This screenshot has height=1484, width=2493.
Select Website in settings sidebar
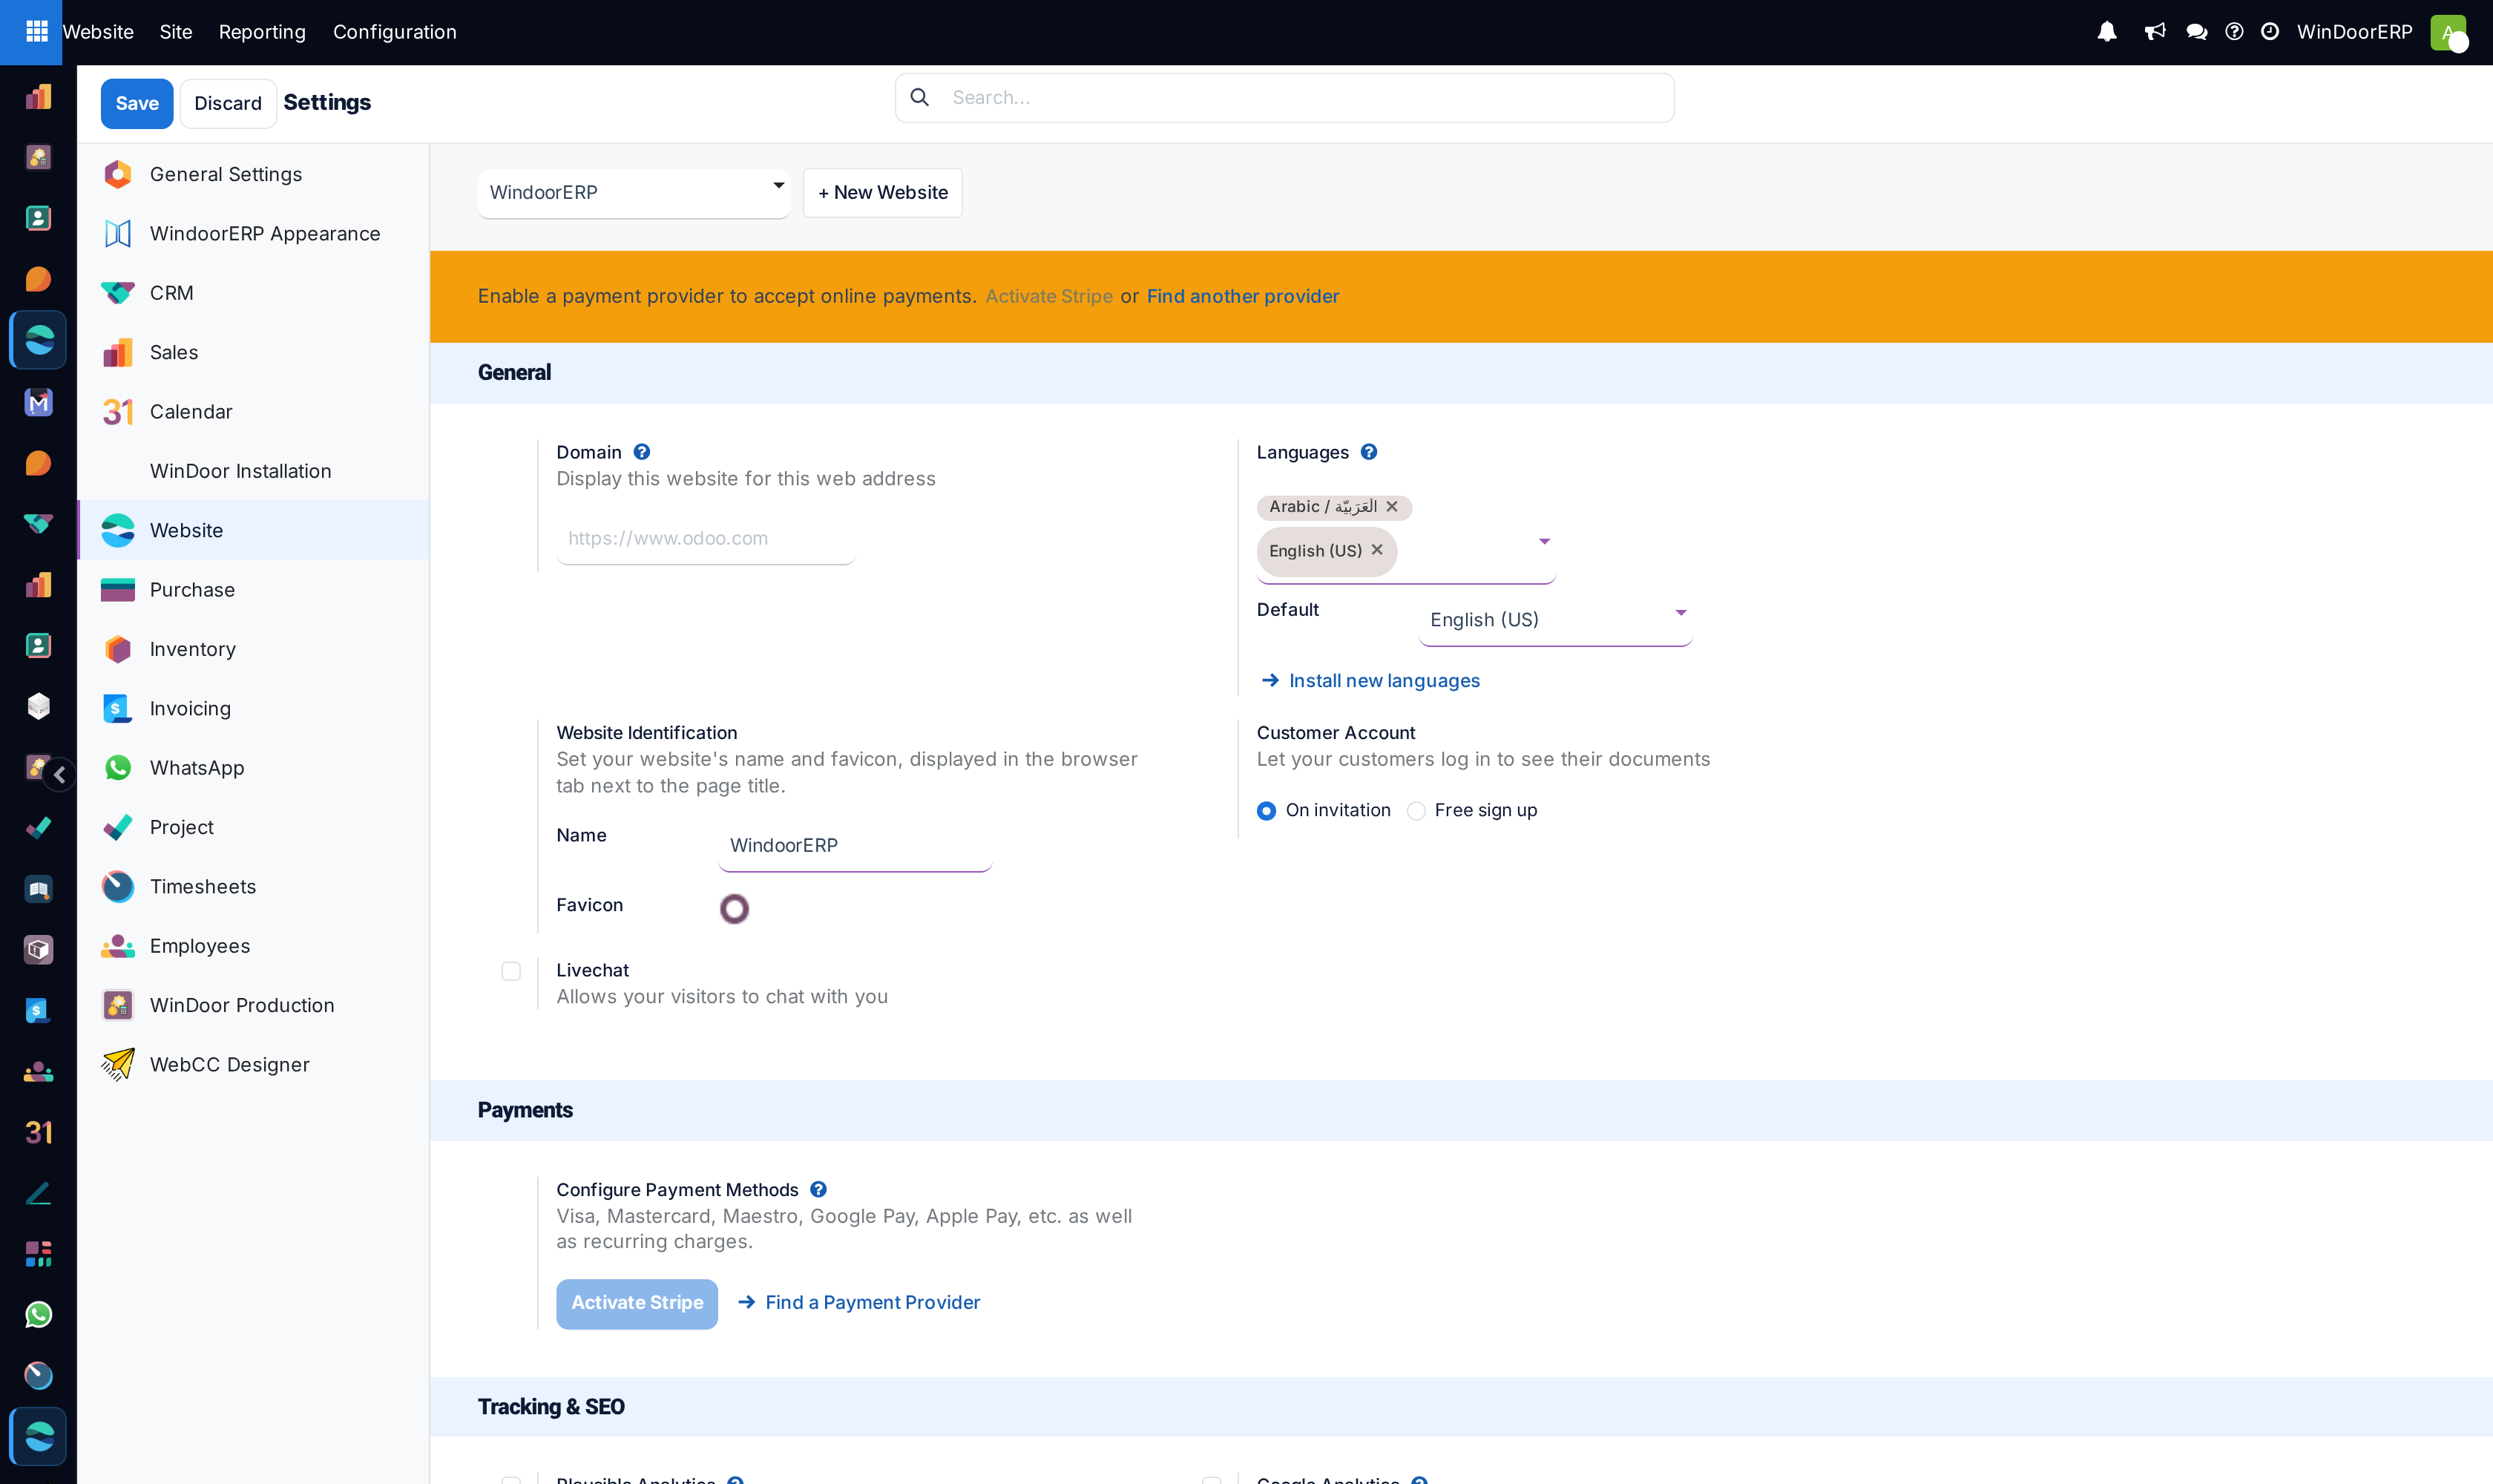[254, 530]
